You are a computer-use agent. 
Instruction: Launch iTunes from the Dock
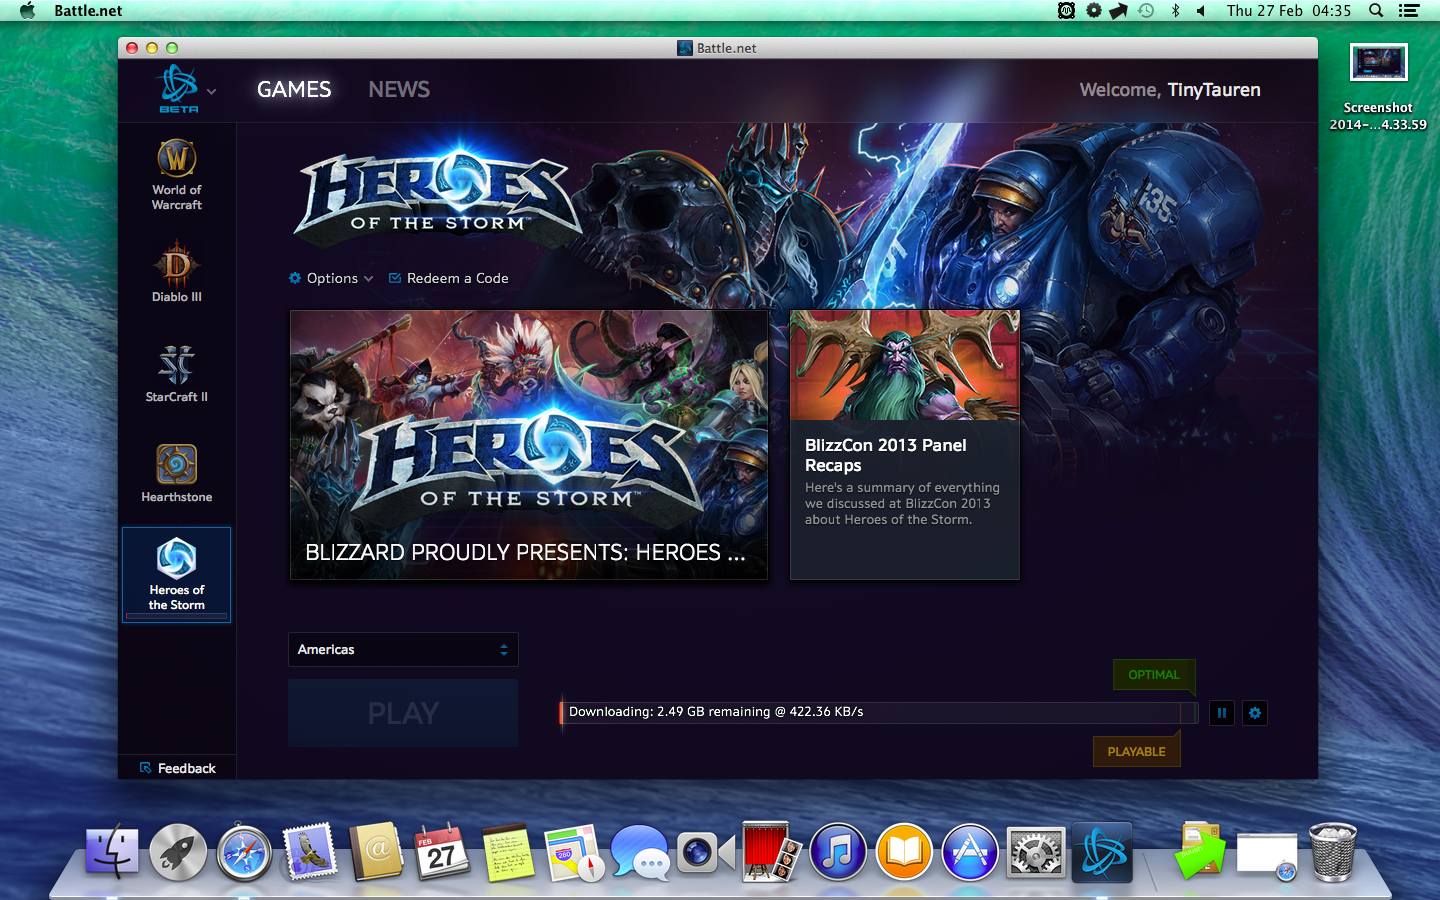(838, 853)
